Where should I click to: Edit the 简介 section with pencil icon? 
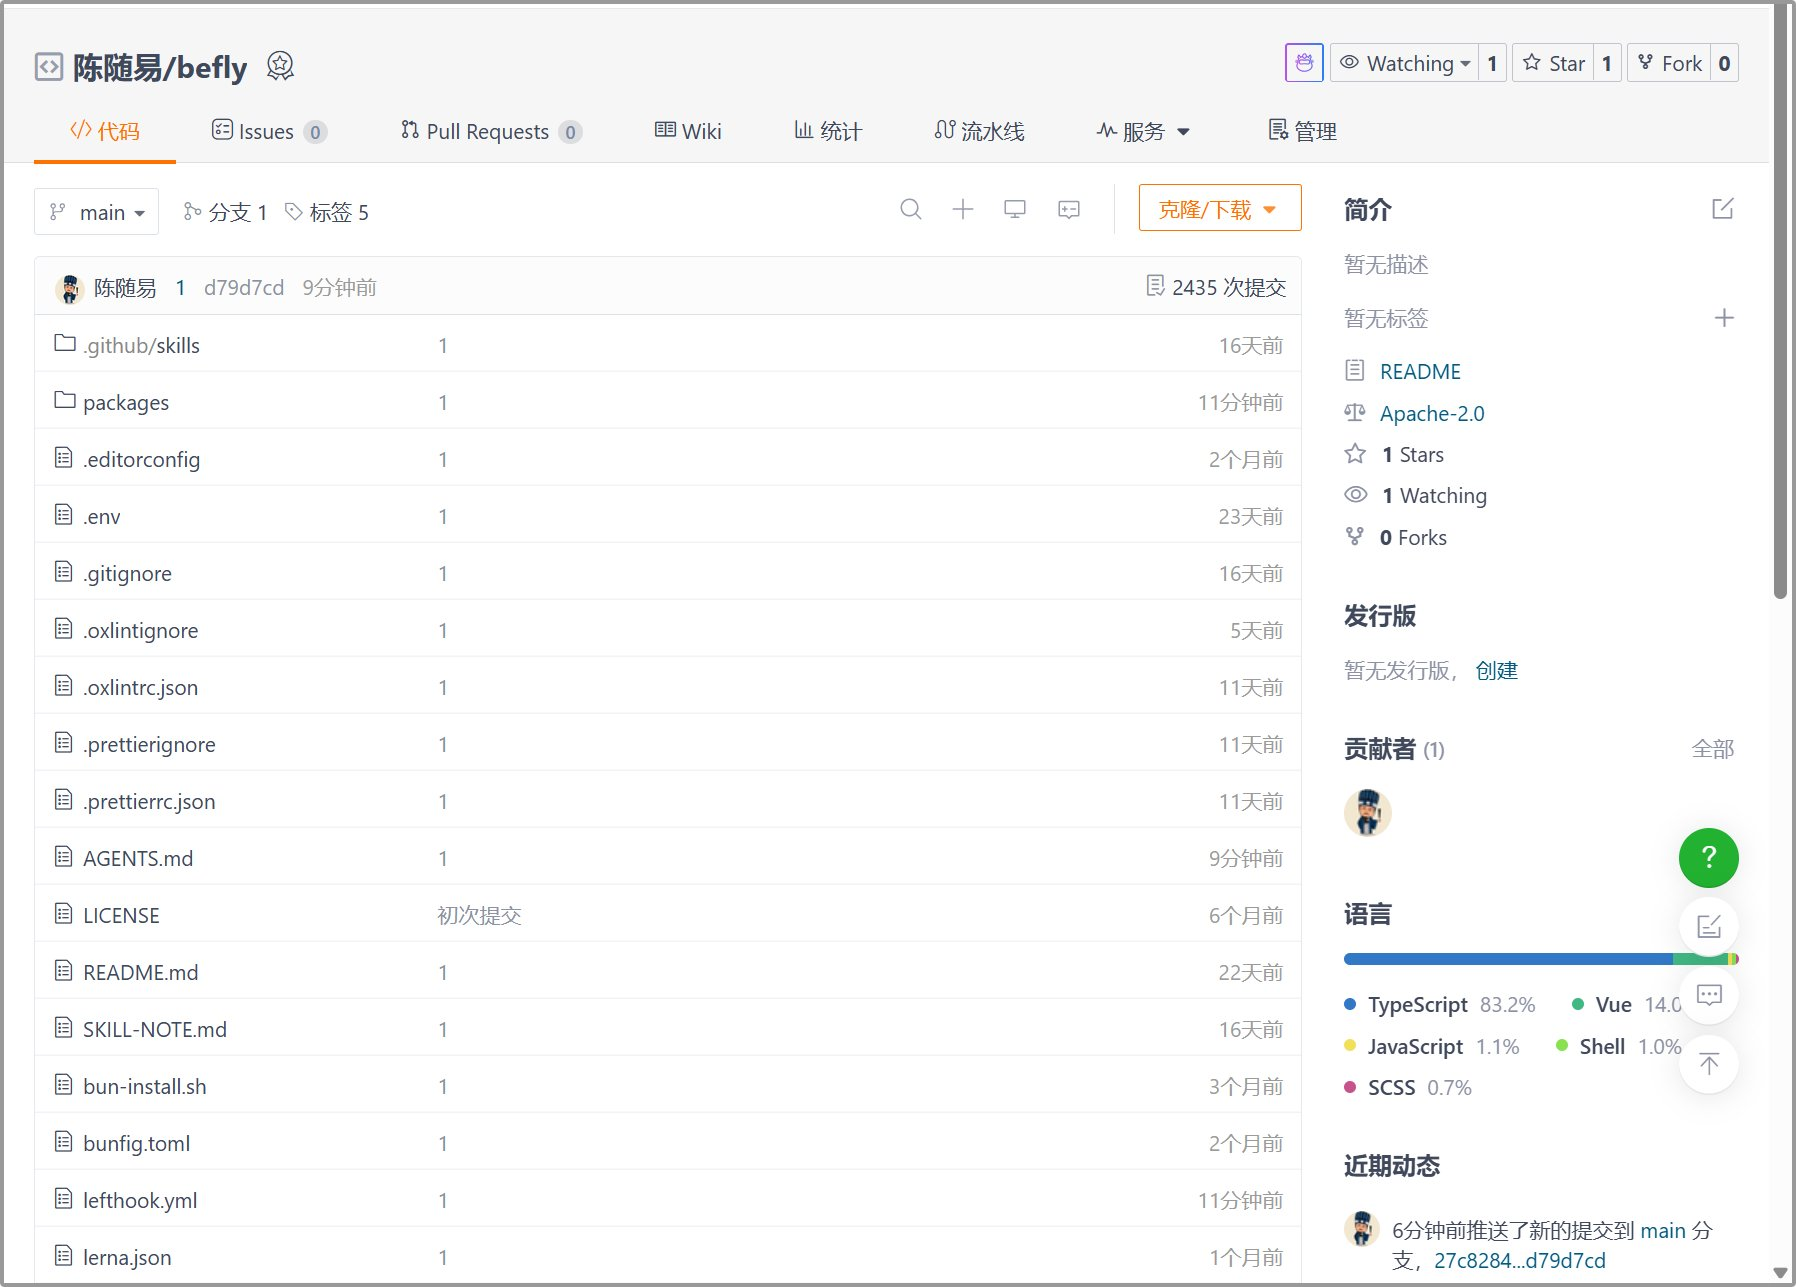pyautogui.click(x=1723, y=209)
